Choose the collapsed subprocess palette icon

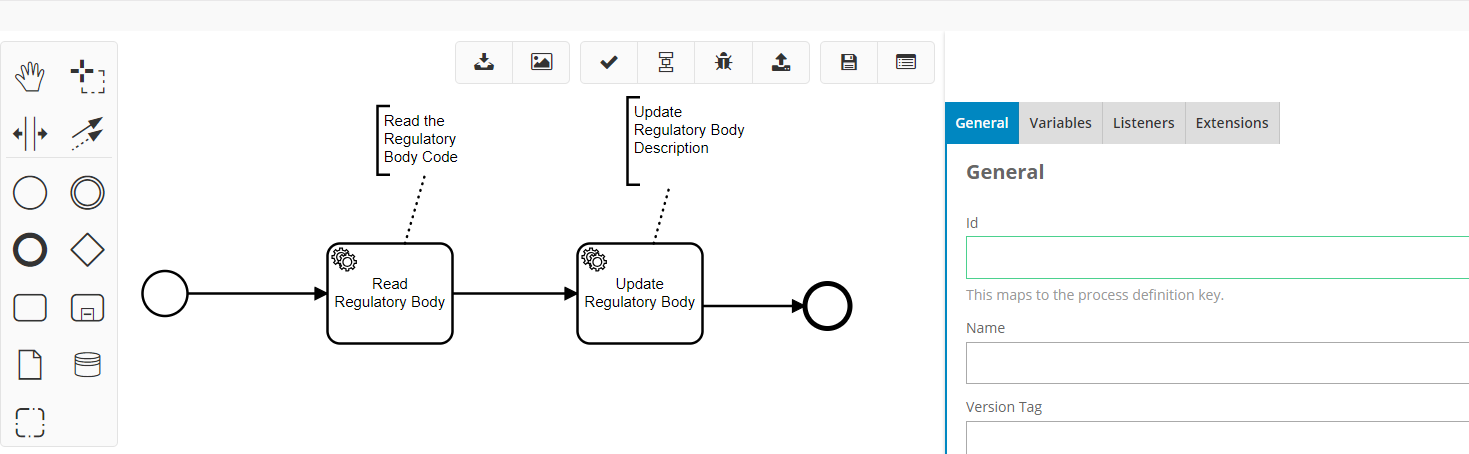[88, 308]
